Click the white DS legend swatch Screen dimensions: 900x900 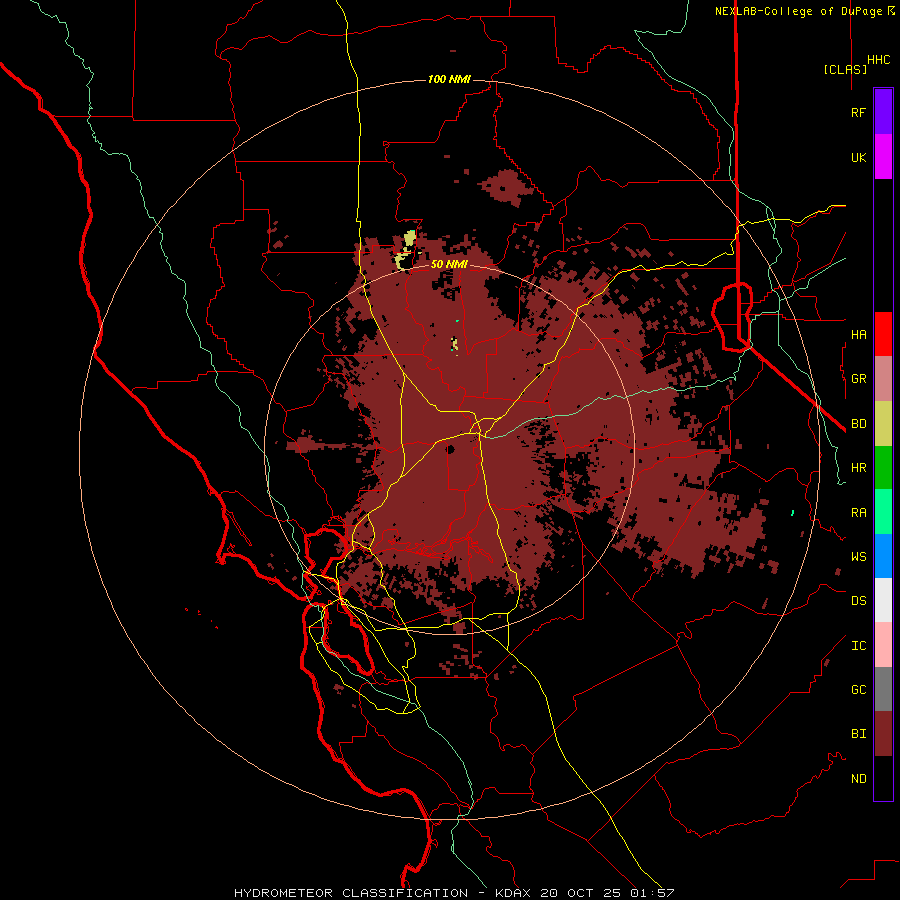pos(883,600)
